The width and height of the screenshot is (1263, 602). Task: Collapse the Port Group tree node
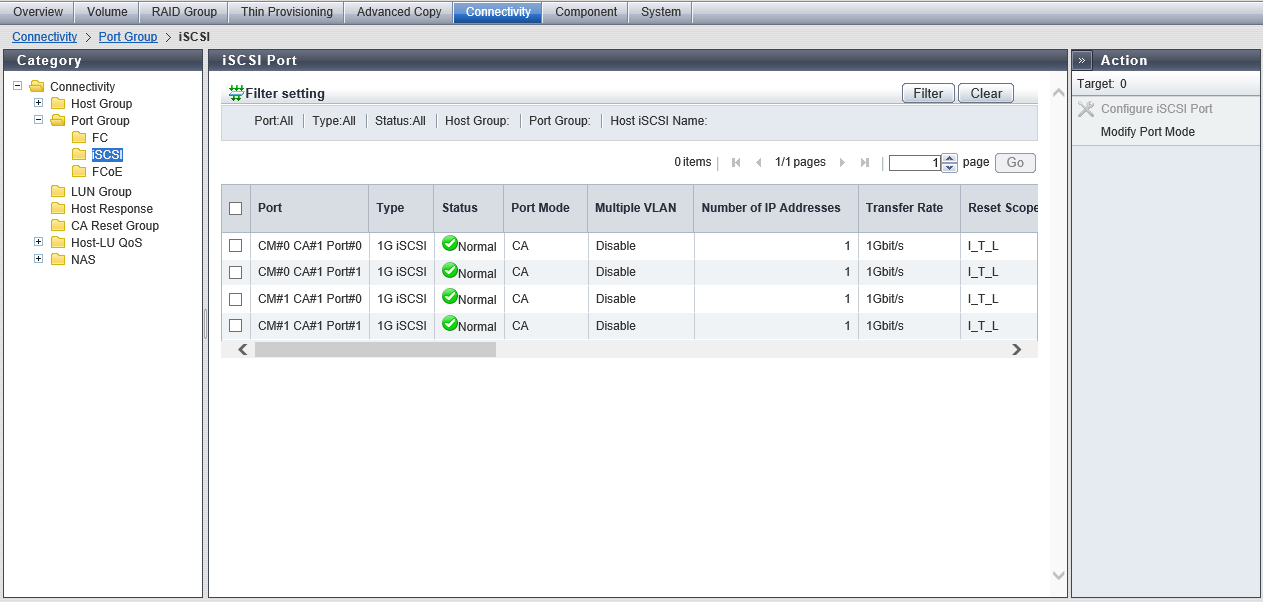[39, 120]
